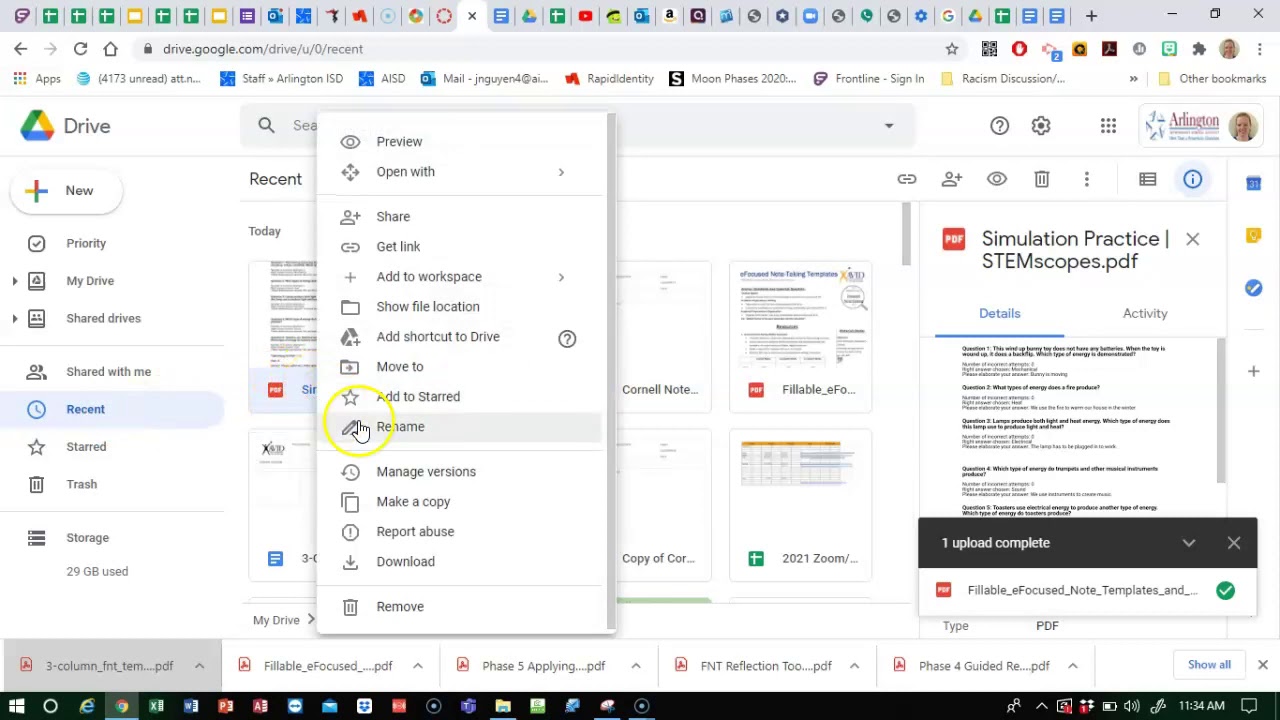Open the search options dropdown arrow
The width and height of the screenshot is (1280, 720).
coord(889,125)
